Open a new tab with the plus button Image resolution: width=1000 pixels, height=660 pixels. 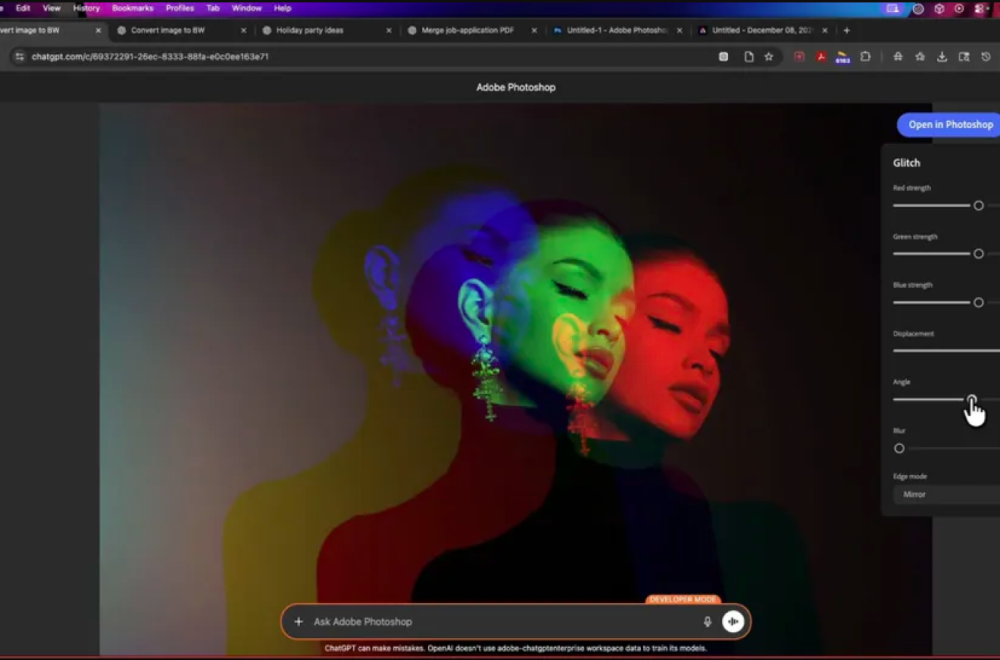pyautogui.click(x=846, y=30)
